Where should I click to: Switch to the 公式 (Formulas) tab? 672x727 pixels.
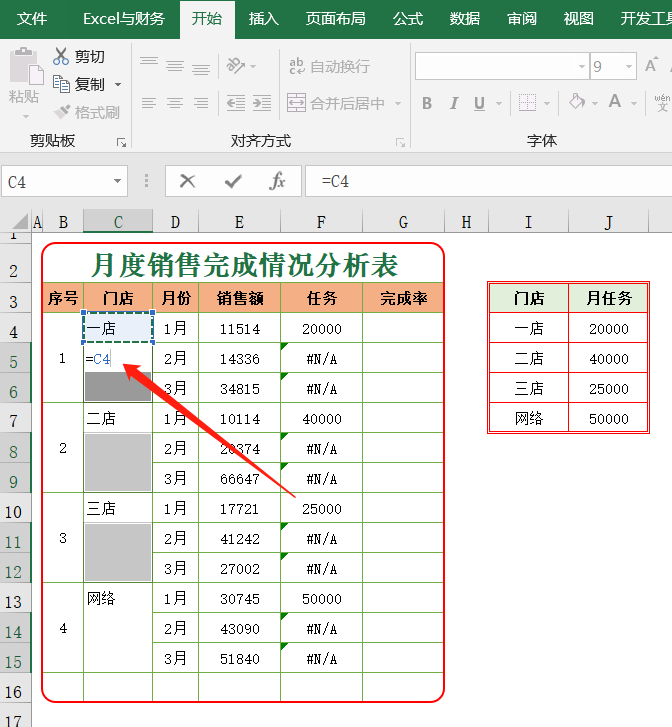pos(408,19)
